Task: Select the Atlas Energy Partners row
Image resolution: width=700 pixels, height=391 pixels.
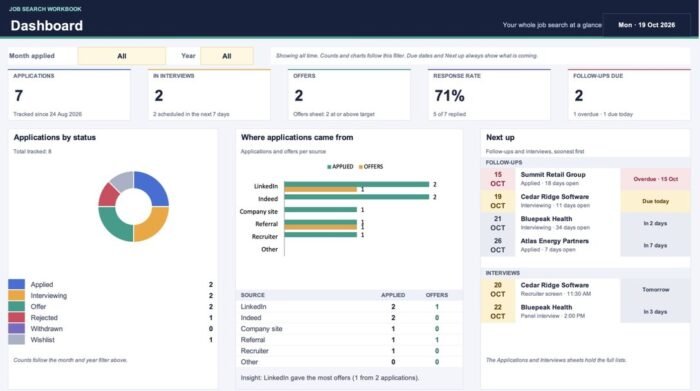Action: (x=585, y=245)
